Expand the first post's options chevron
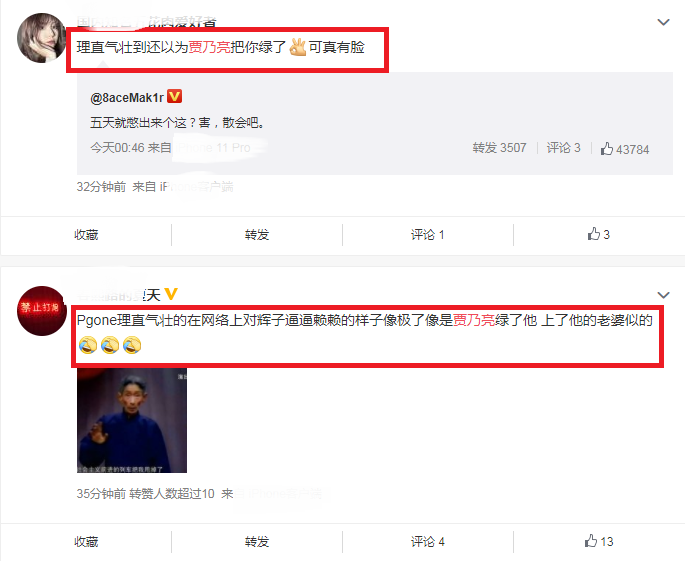685x561 pixels. [663, 22]
